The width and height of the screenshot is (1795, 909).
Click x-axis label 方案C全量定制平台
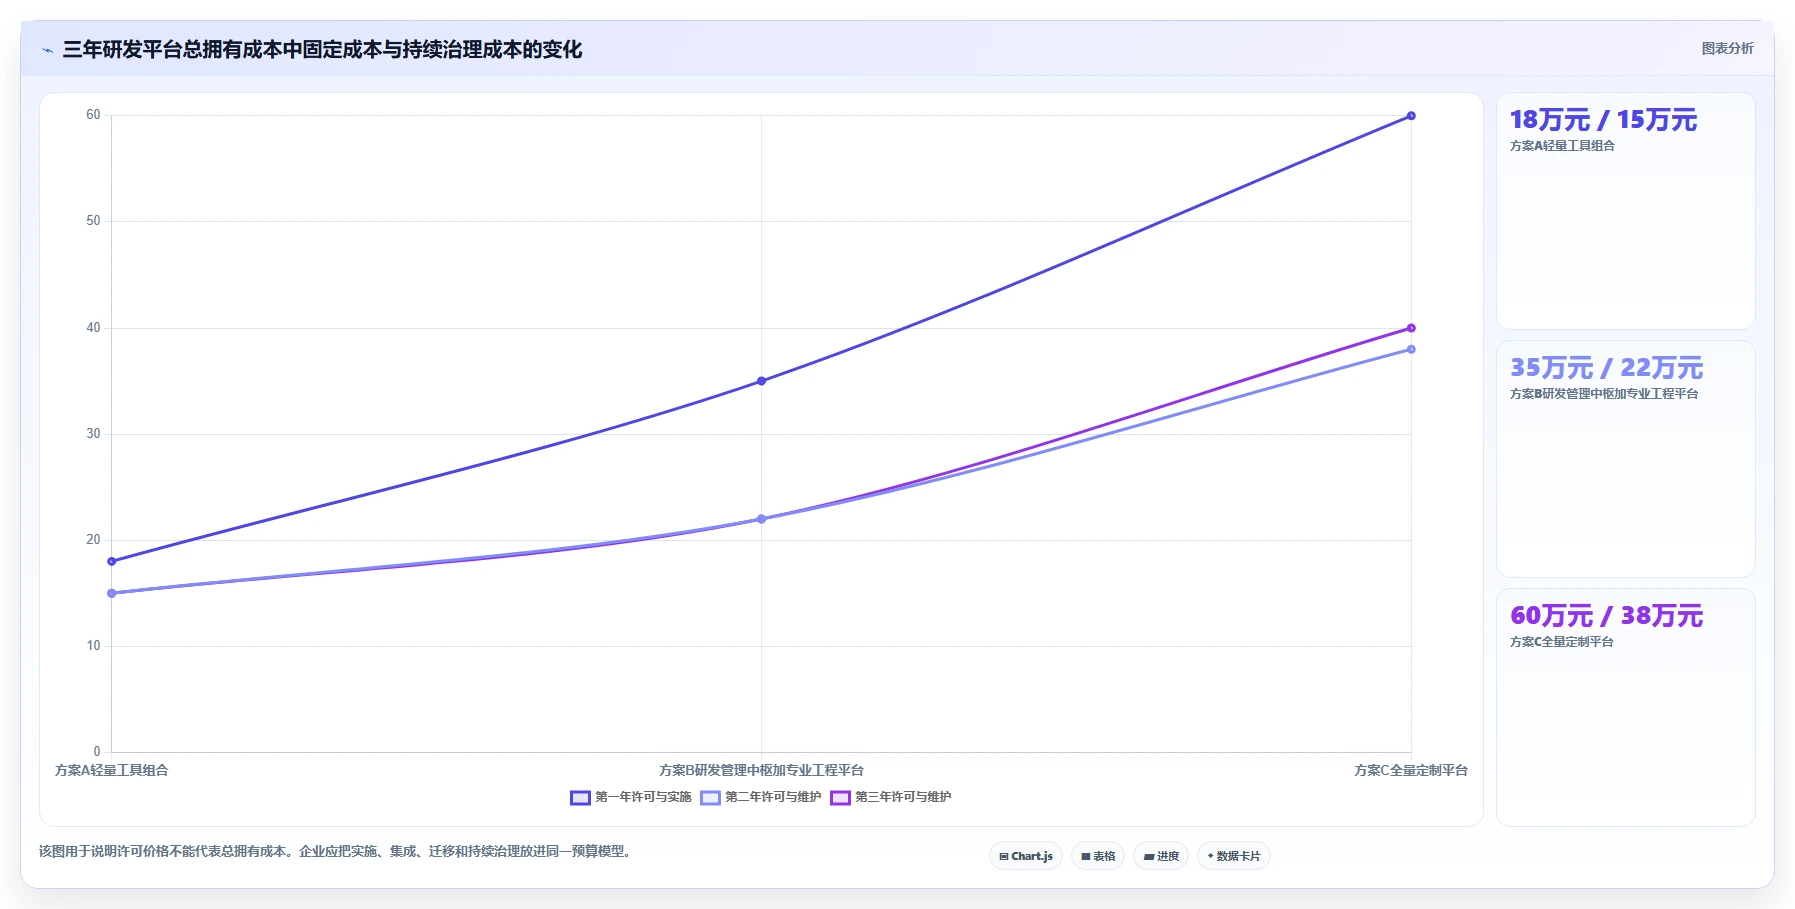1411,770
